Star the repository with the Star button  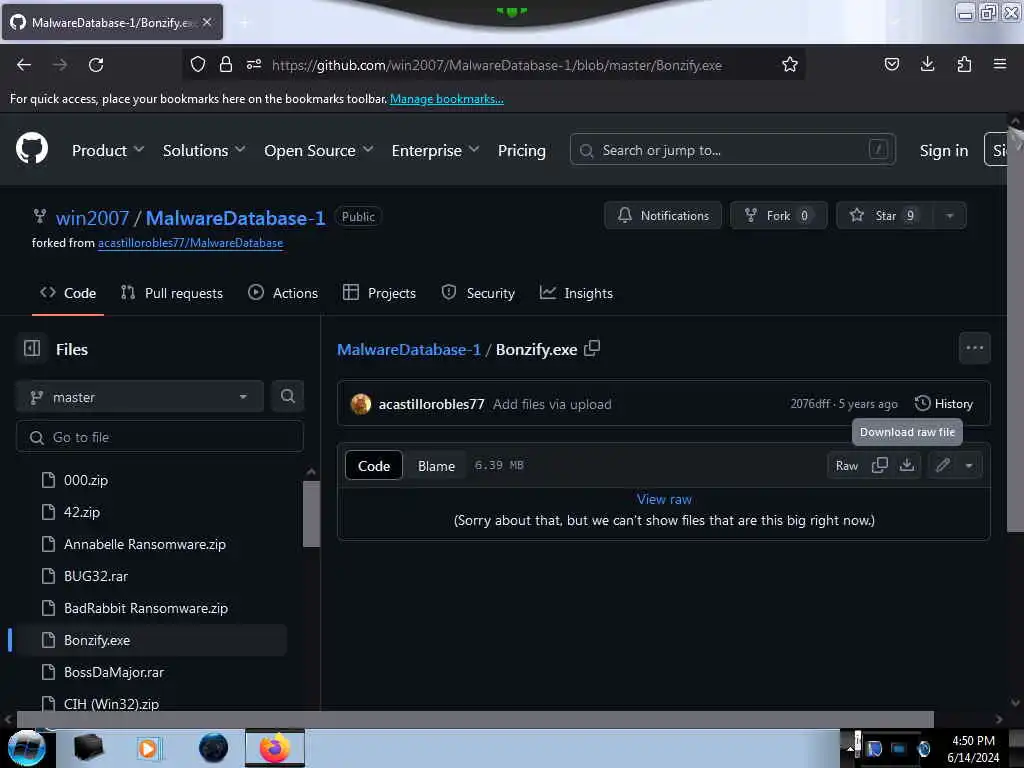tap(885, 216)
